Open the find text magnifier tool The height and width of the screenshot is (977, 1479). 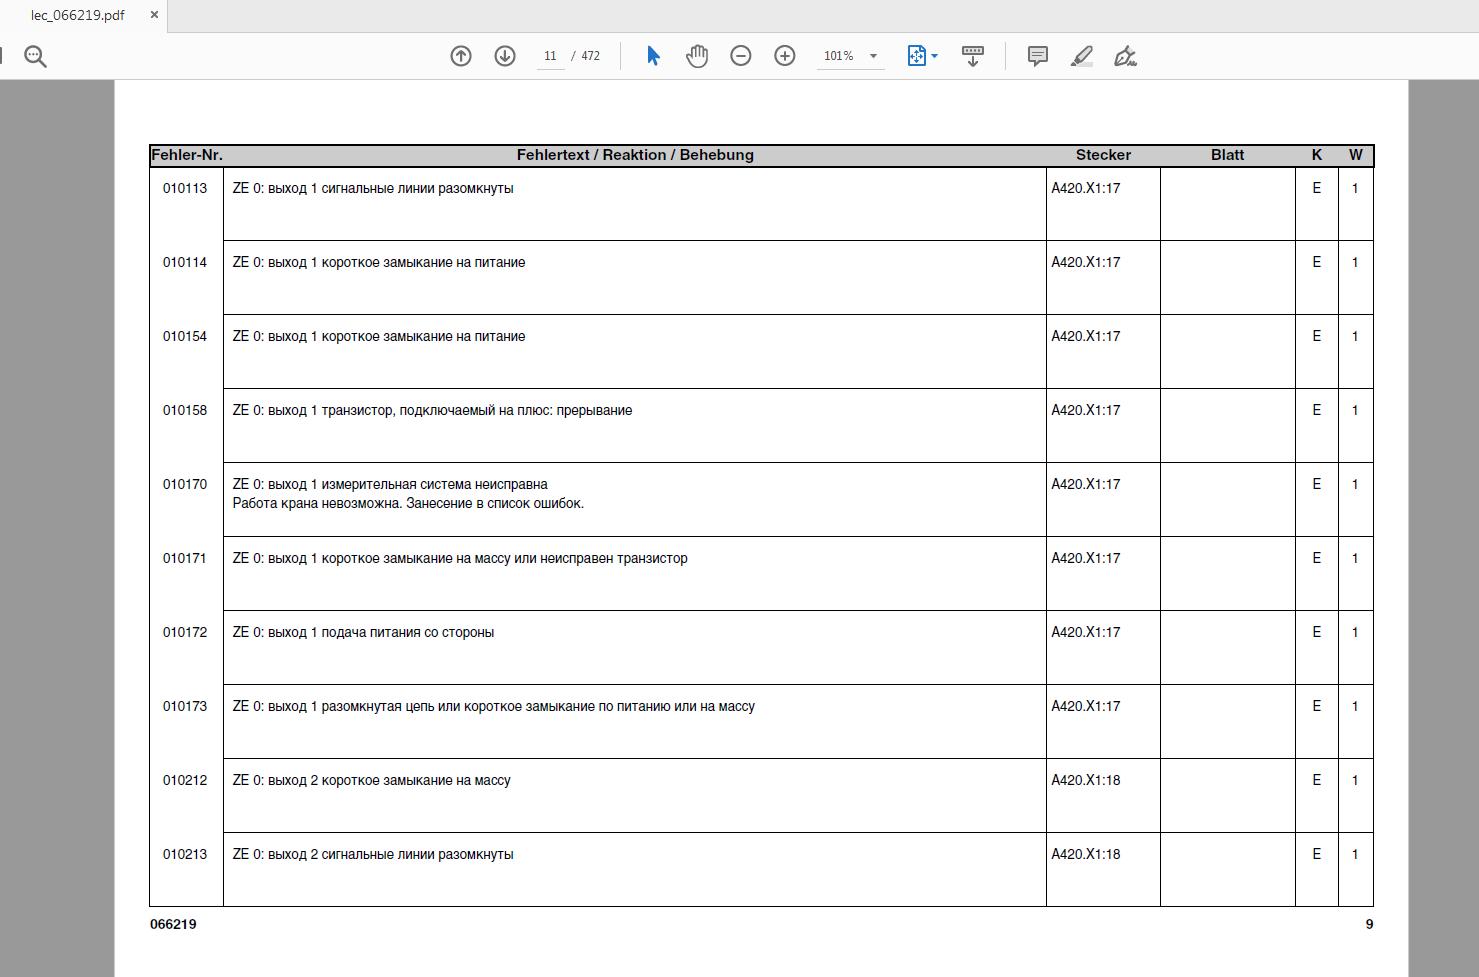click(x=35, y=57)
